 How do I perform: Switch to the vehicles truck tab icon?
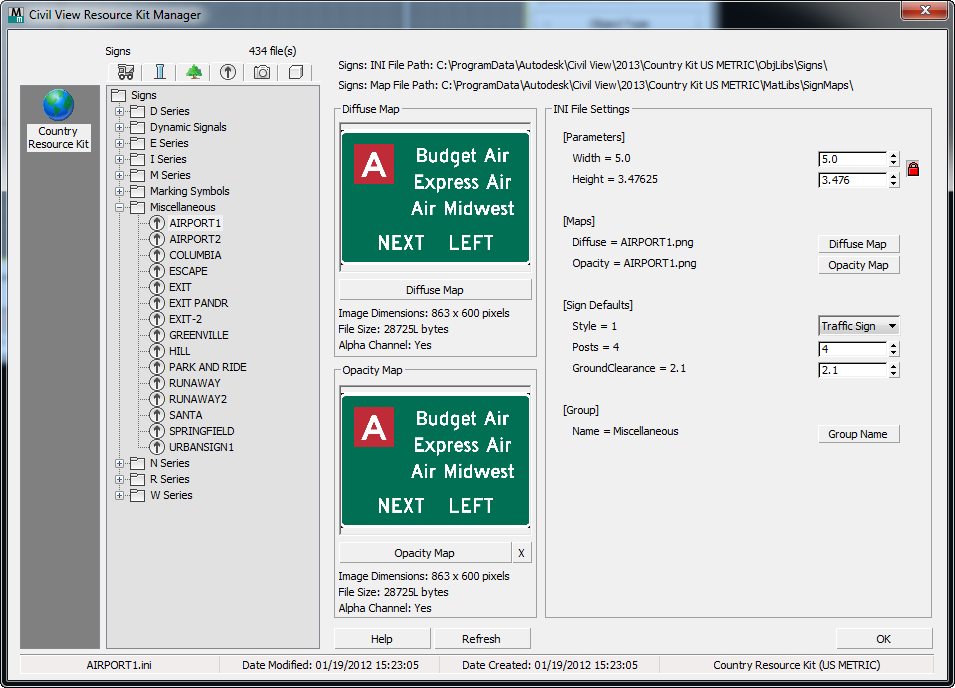[x=126, y=72]
